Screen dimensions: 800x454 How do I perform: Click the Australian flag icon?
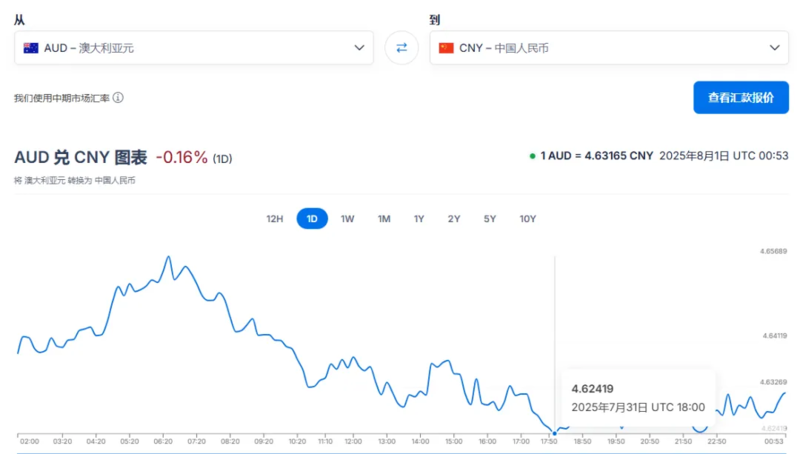tap(31, 48)
